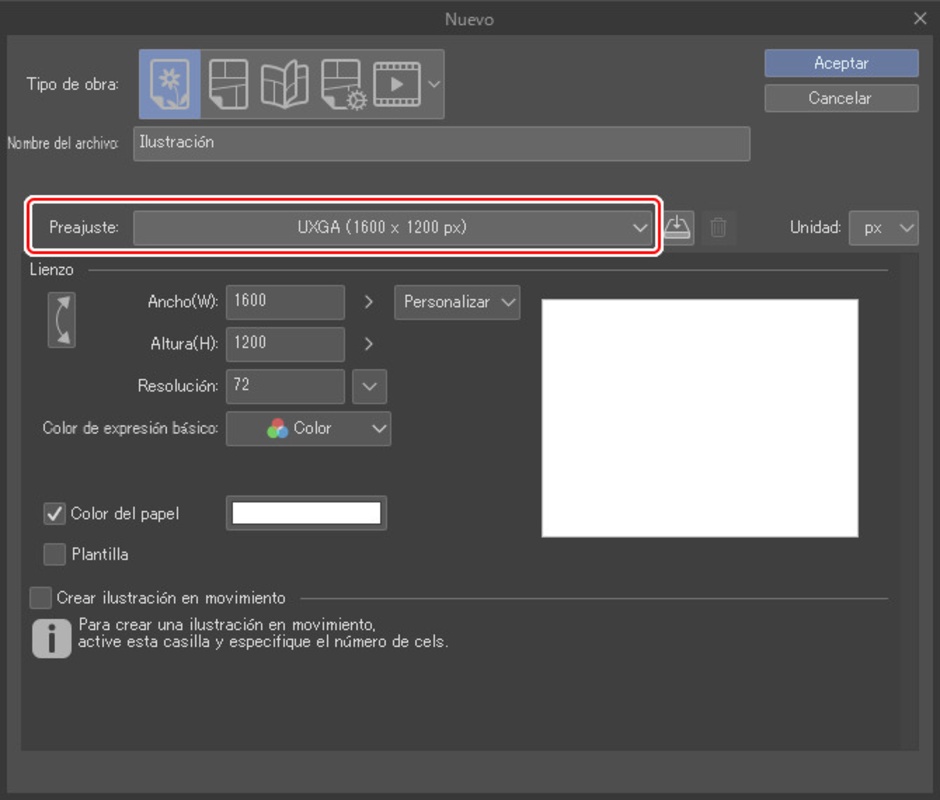The image size is (940, 800).
Task: Click the Cancelar button
Action: (841, 98)
